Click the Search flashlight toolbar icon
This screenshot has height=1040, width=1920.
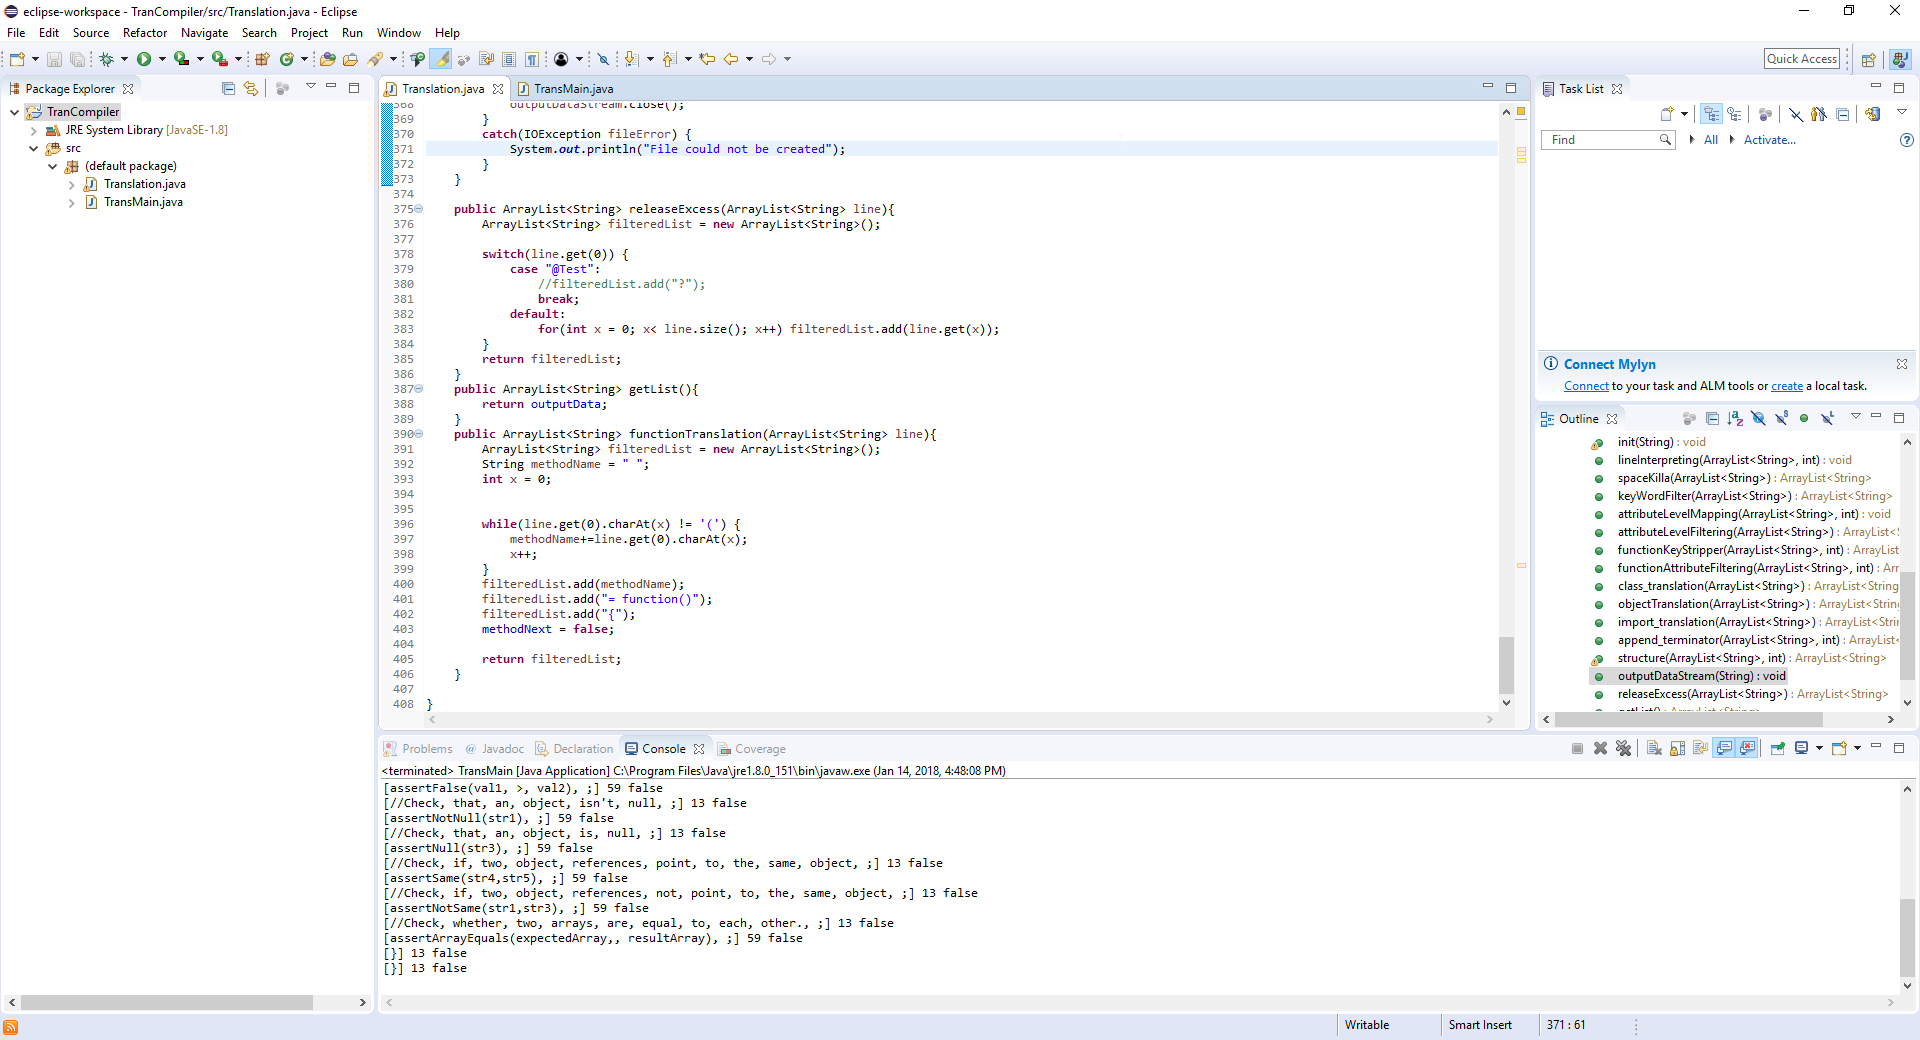coord(375,59)
